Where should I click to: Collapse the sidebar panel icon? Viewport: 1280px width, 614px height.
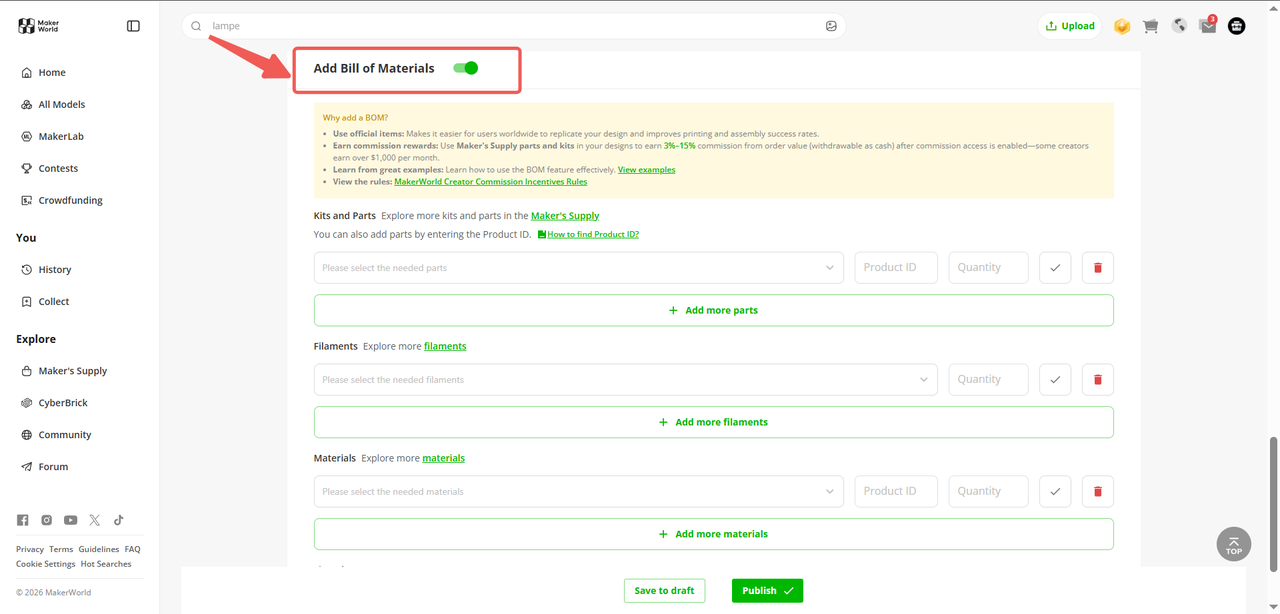coord(133,26)
